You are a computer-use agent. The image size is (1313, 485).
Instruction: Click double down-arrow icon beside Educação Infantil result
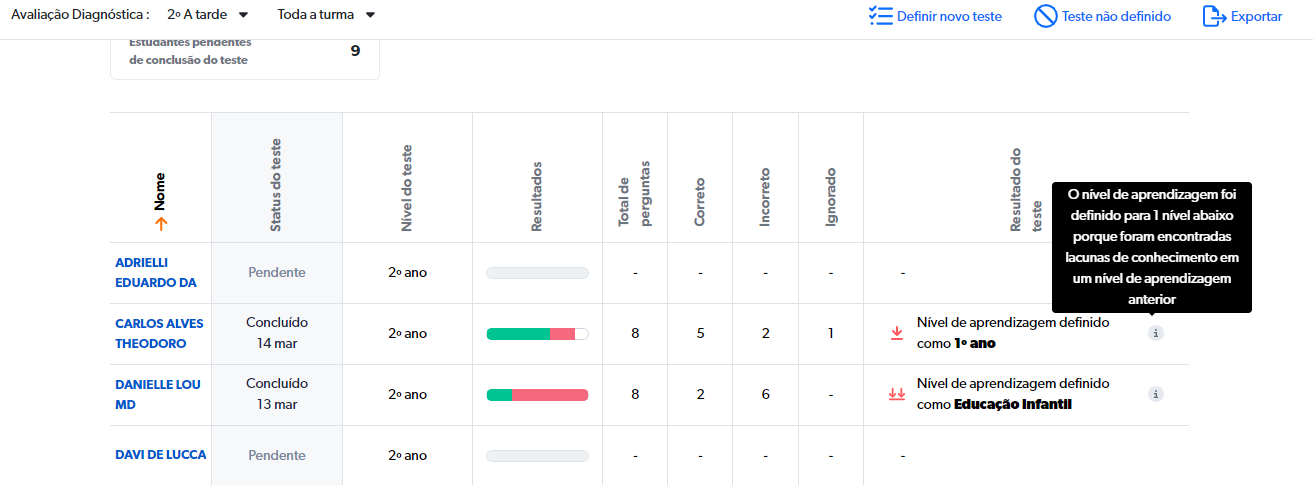coord(896,394)
